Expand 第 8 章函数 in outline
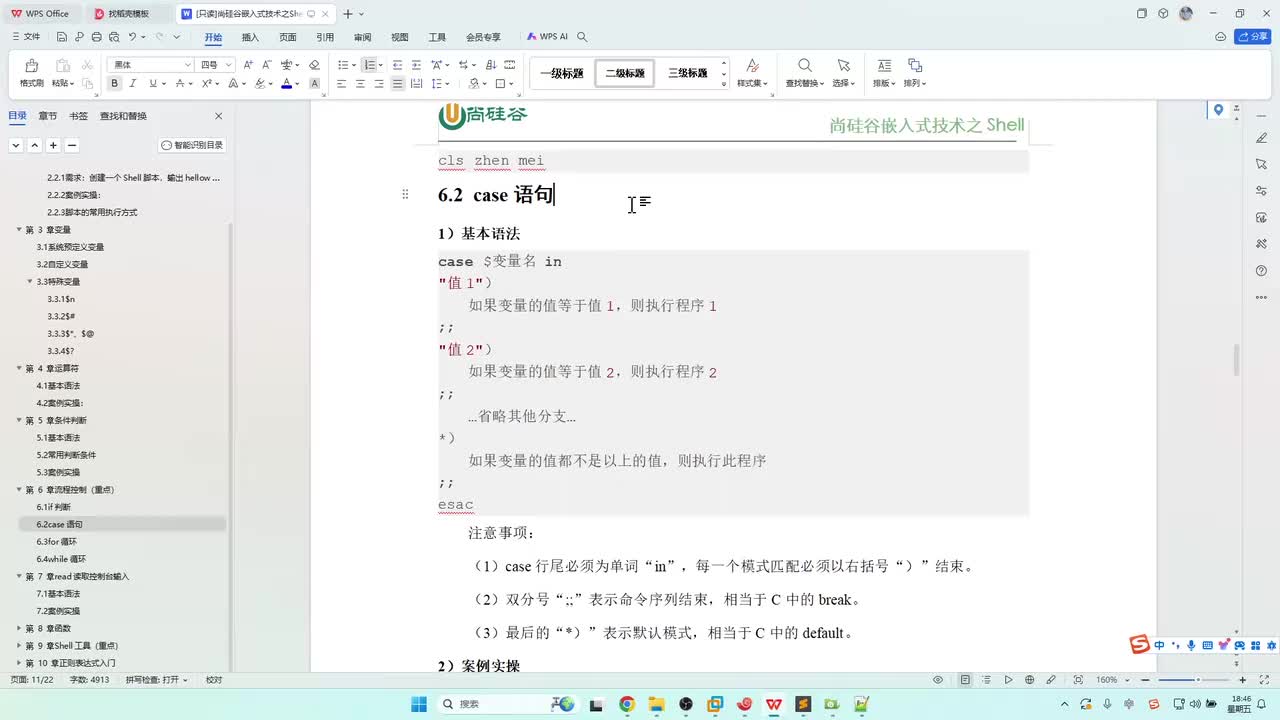Screen dimensions: 1280x720 point(19,628)
